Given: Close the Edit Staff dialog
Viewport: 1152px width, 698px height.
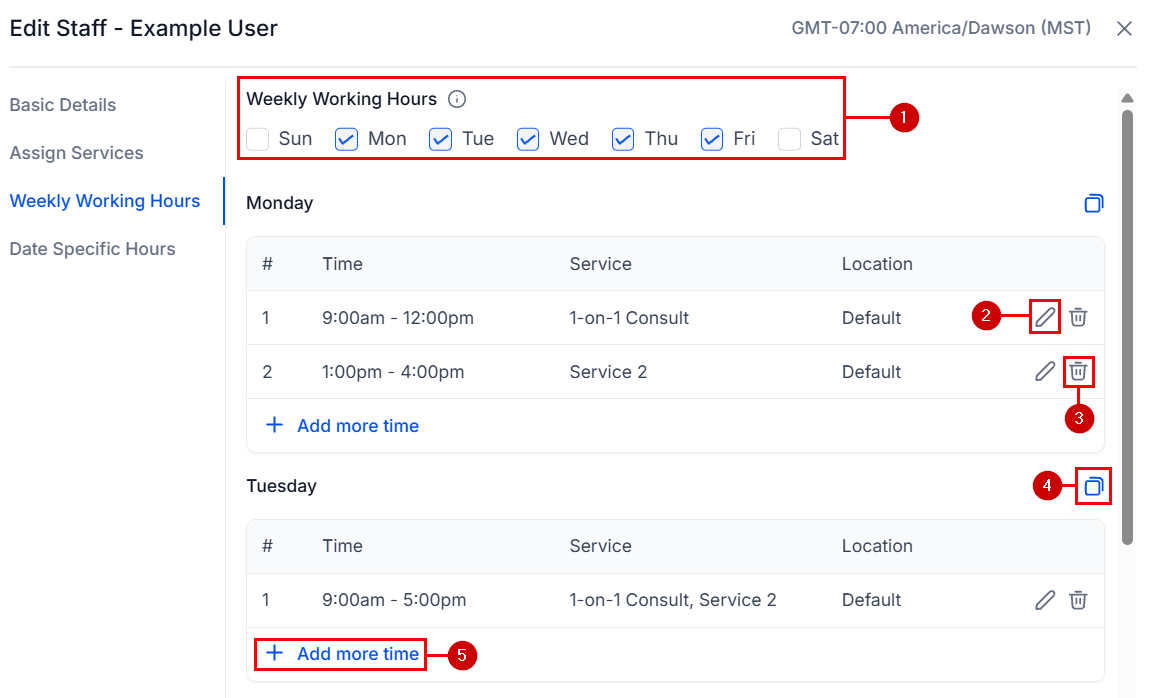Looking at the screenshot, I should 1124,28.
